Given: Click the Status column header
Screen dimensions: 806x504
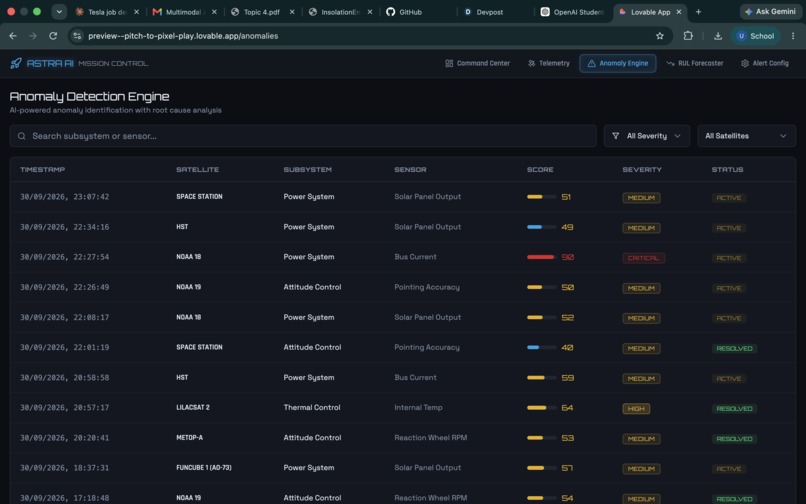Looking at the screenshot, I should click(x=727, y=169).
